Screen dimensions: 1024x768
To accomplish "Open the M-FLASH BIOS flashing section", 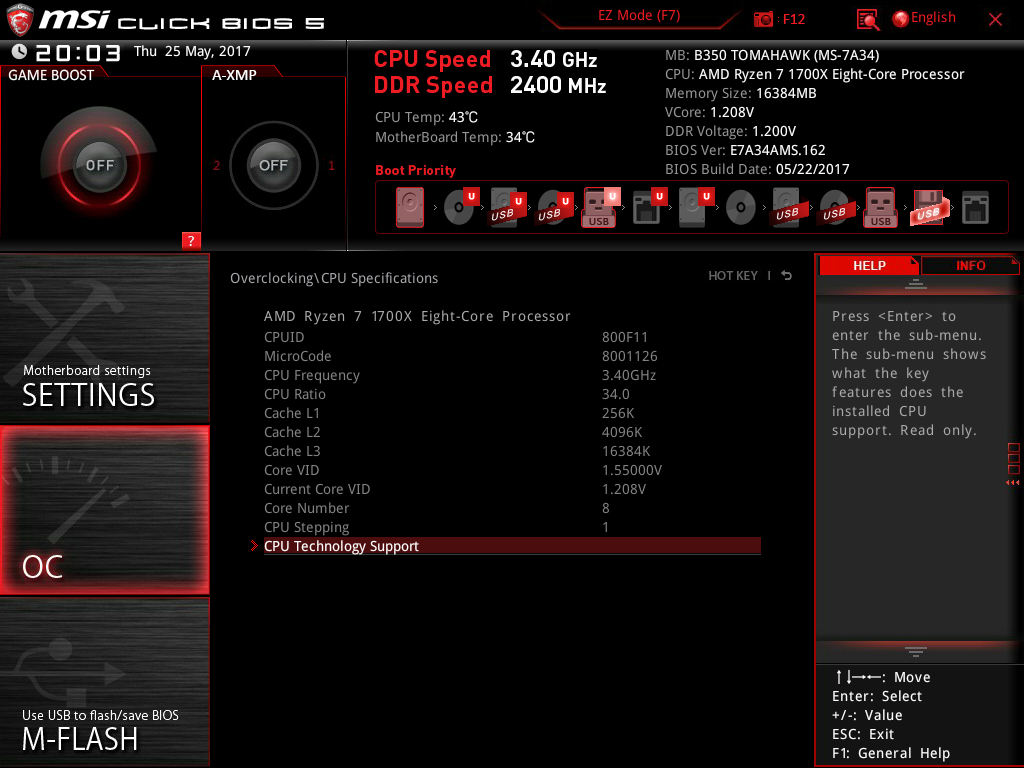I will point(104,682).
